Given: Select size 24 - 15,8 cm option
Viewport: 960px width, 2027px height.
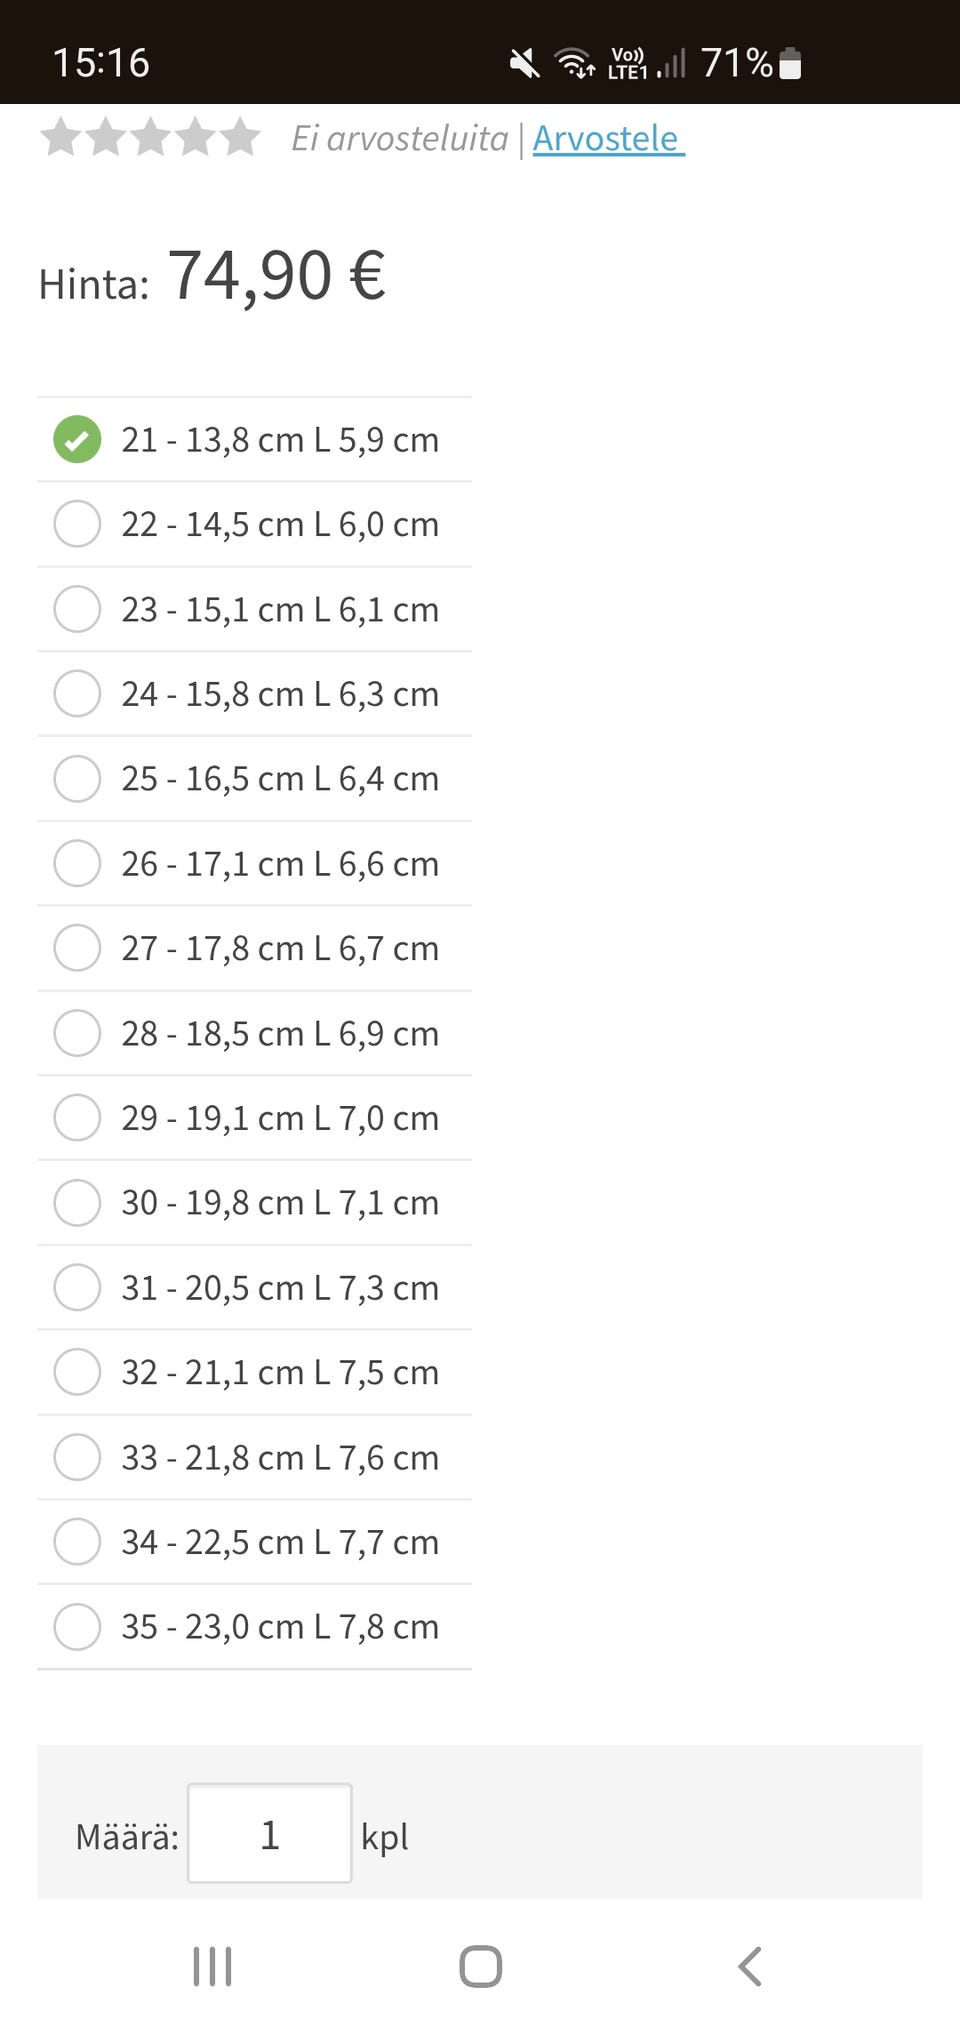Looking at the screenshot, I should (x=77, y=693).
